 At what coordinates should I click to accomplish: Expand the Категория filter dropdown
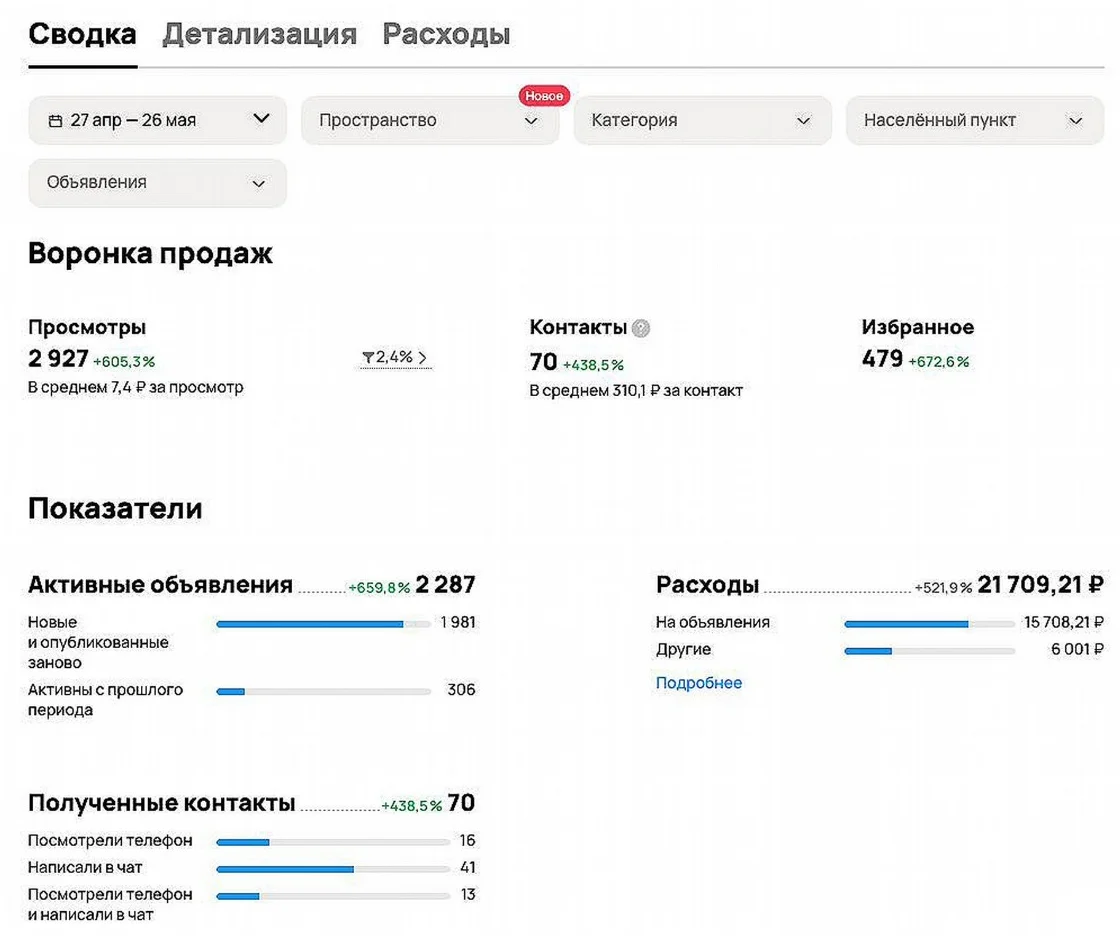(x=703, y=120)
